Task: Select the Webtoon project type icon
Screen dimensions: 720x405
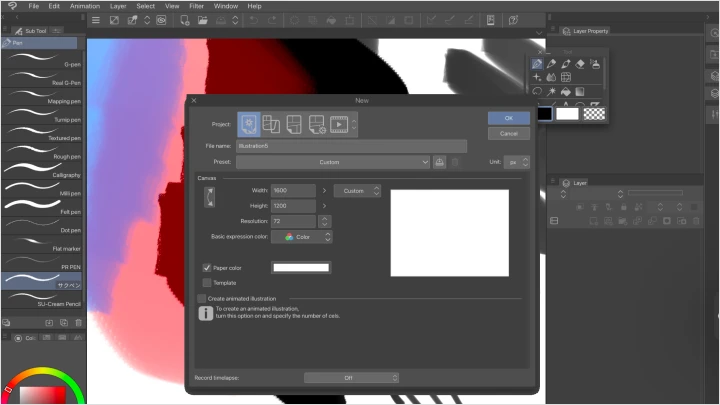Action: (271, 124)
